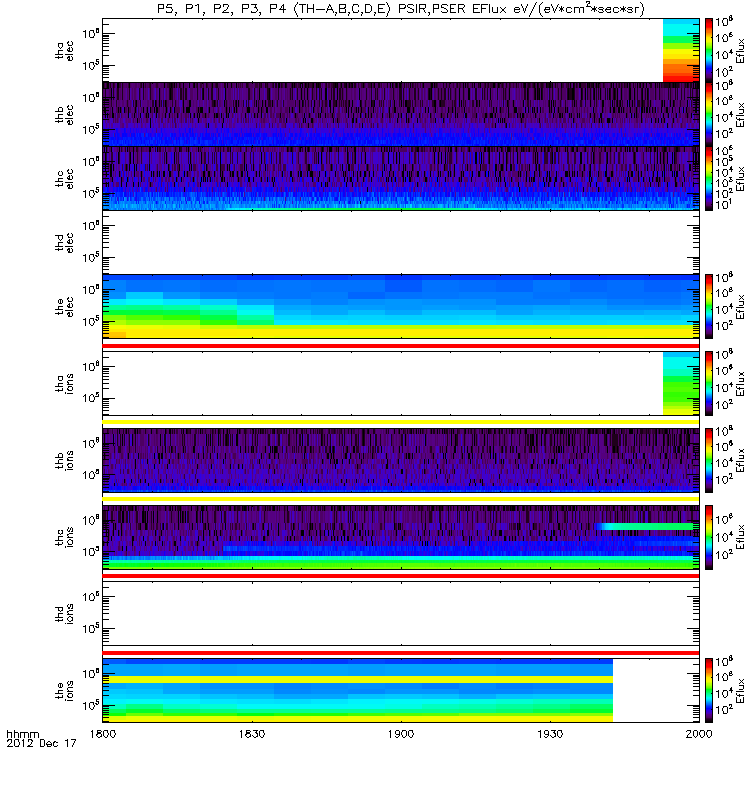This screenshot has width=750, height=800.
Task: Select the 'thd ions' axis label
Action: 64,614
